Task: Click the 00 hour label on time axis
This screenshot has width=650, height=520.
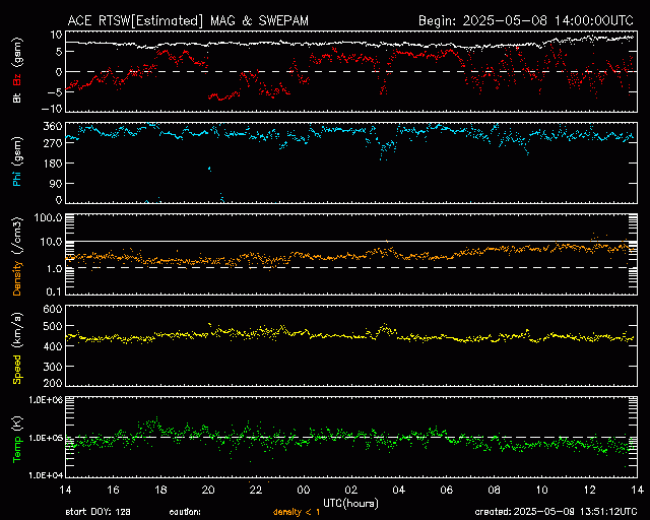Action: click(x=303, y=490)
